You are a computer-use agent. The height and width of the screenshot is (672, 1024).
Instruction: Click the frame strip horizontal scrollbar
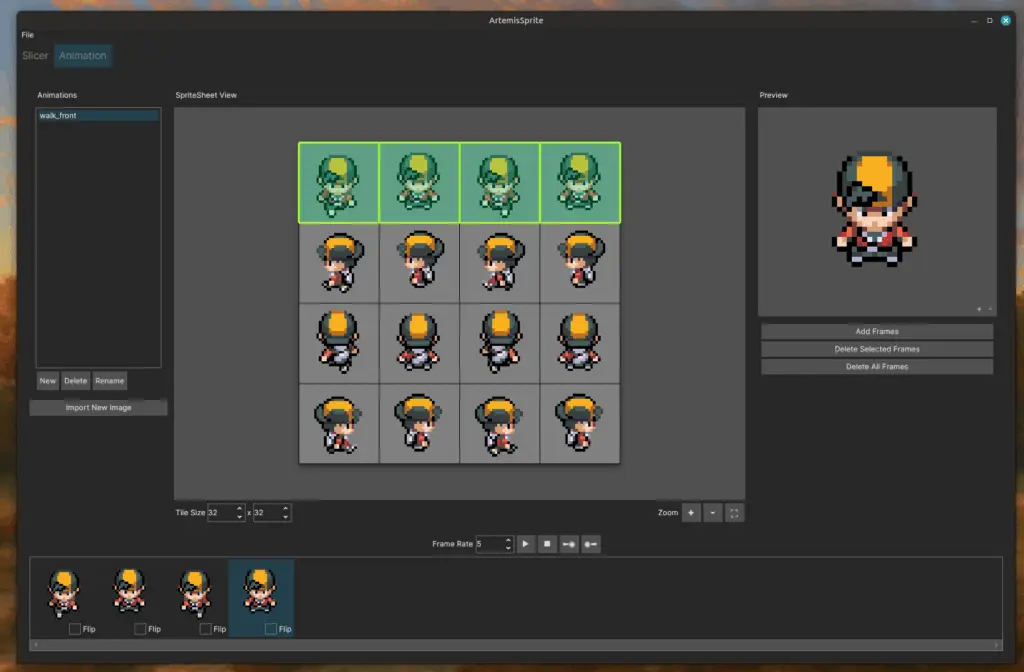517,645
